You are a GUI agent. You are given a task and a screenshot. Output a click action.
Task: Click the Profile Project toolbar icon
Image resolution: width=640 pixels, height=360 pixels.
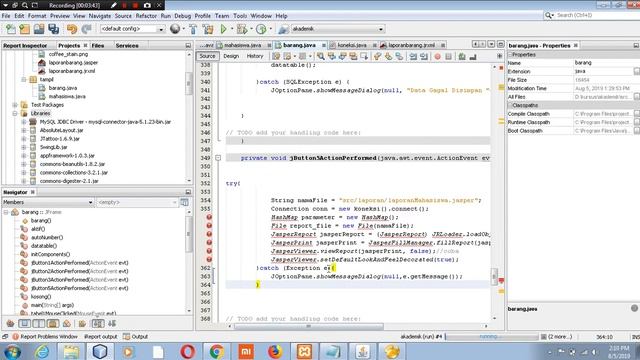(261, 29)
